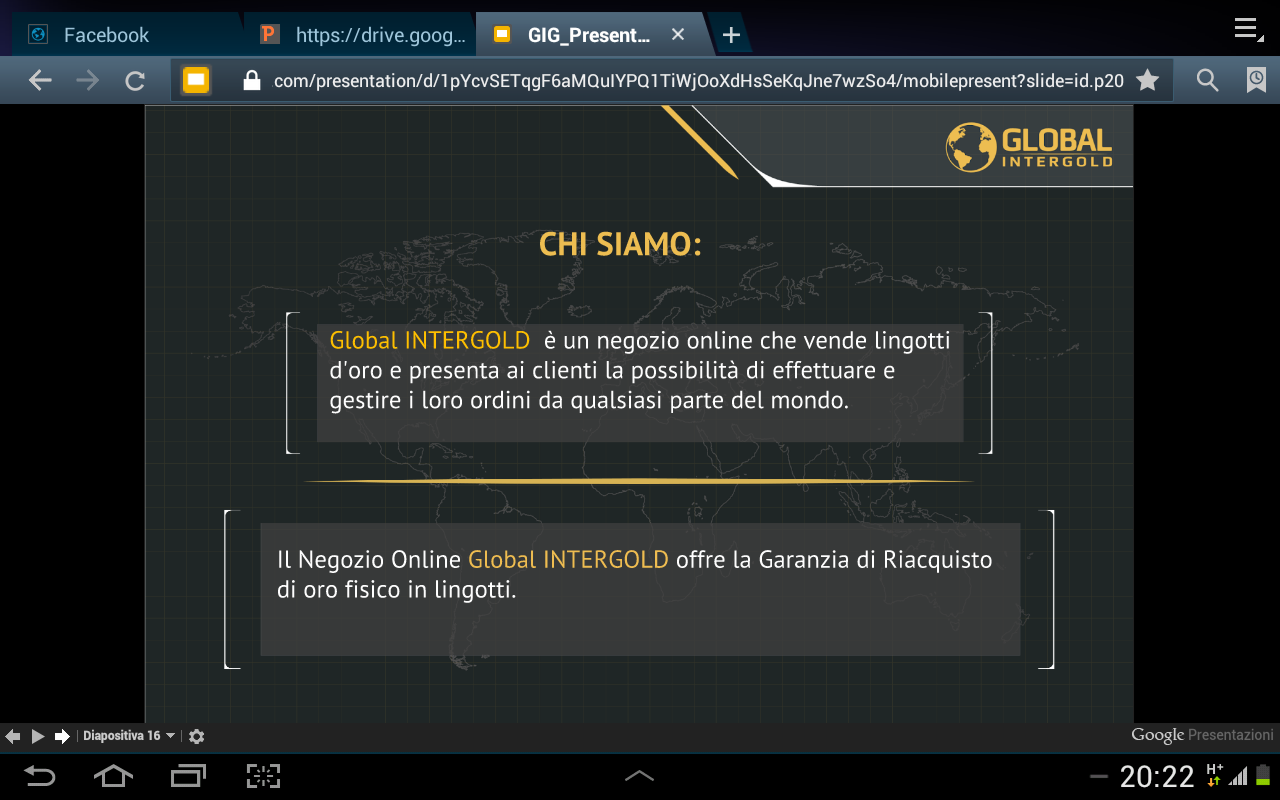Close the GIG_Present tab

[678, 35]
